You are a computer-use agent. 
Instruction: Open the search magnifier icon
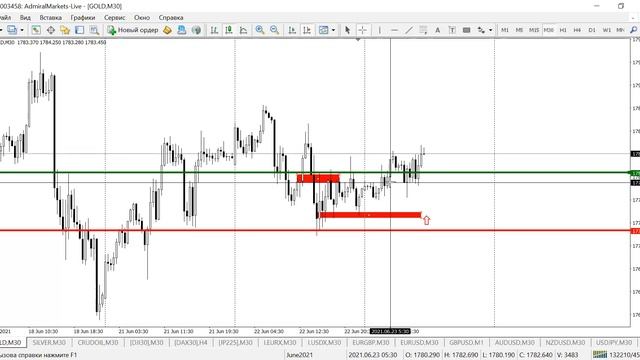tap(633, 30)
